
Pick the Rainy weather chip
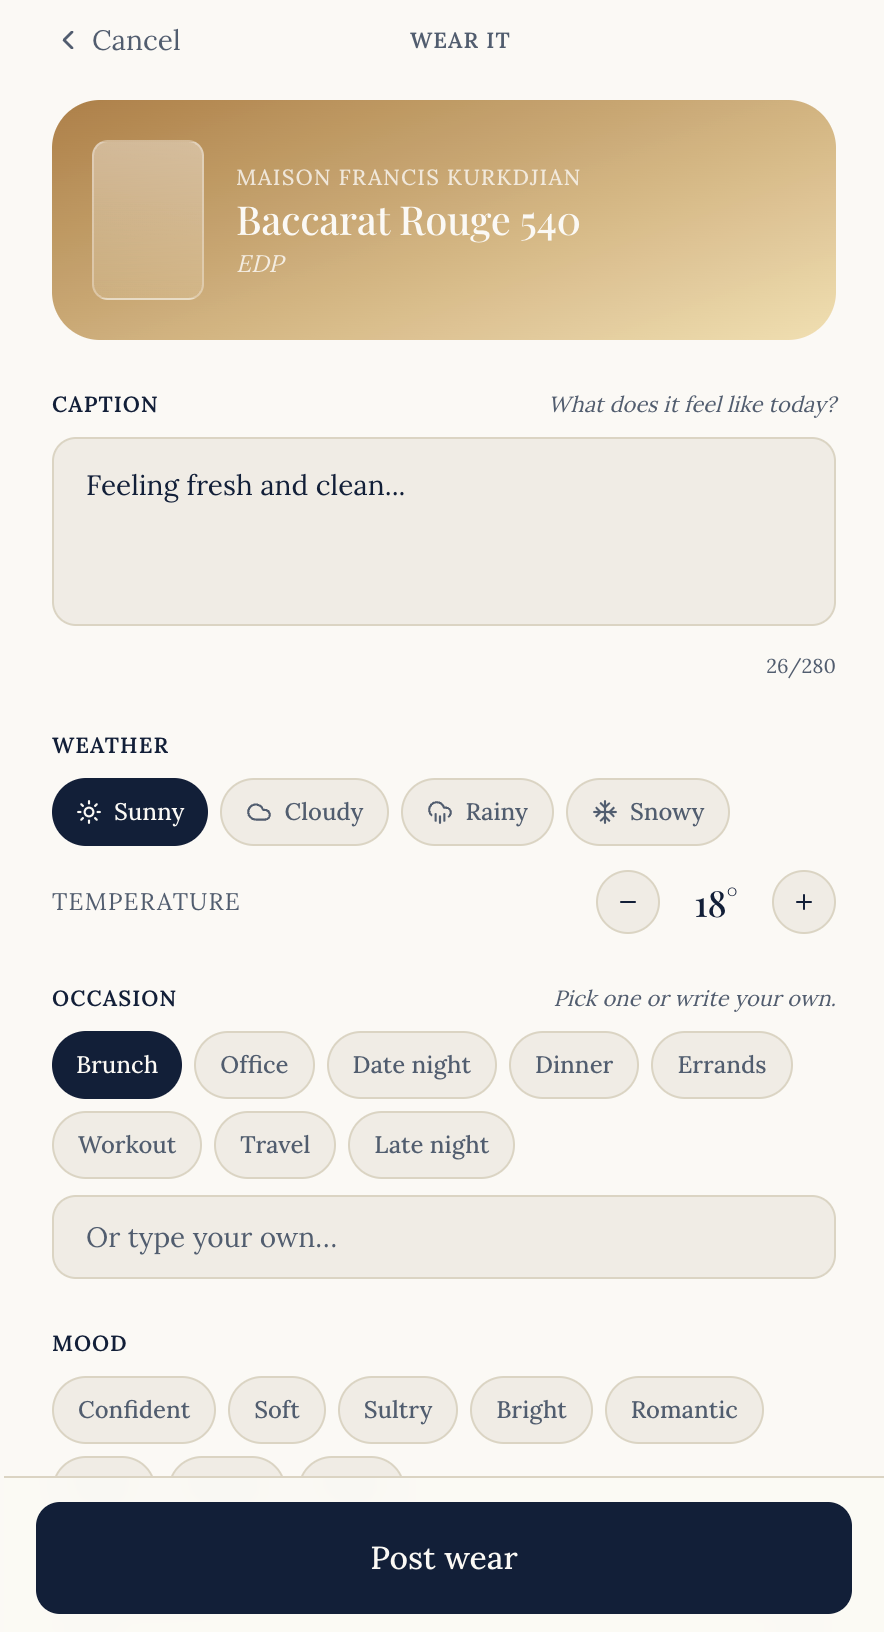pyautogui.click(x=477, y=812)
